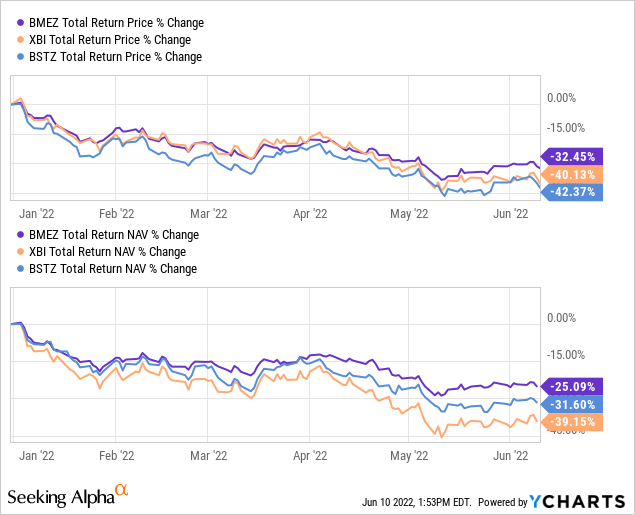Click Apr '22 label on top chart axis
Viewport: 635px width, 515px height.
[x=310, y=214]
